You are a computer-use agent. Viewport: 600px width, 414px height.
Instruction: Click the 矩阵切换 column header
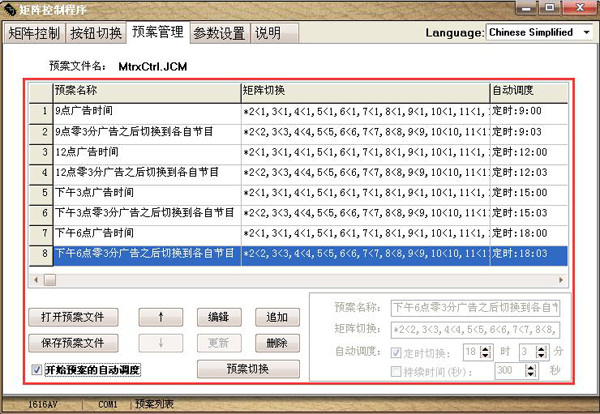coord(366,92)
